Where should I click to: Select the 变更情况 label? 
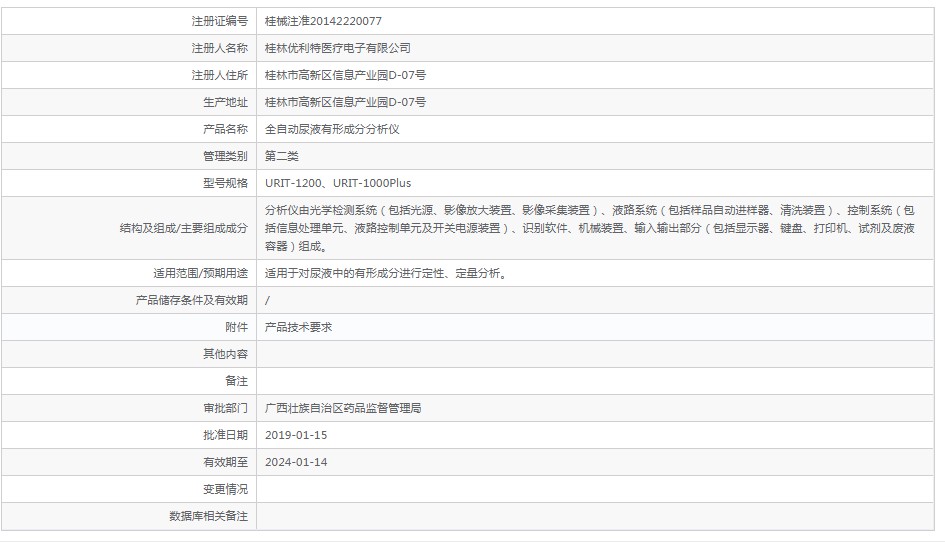coord(225,489)
